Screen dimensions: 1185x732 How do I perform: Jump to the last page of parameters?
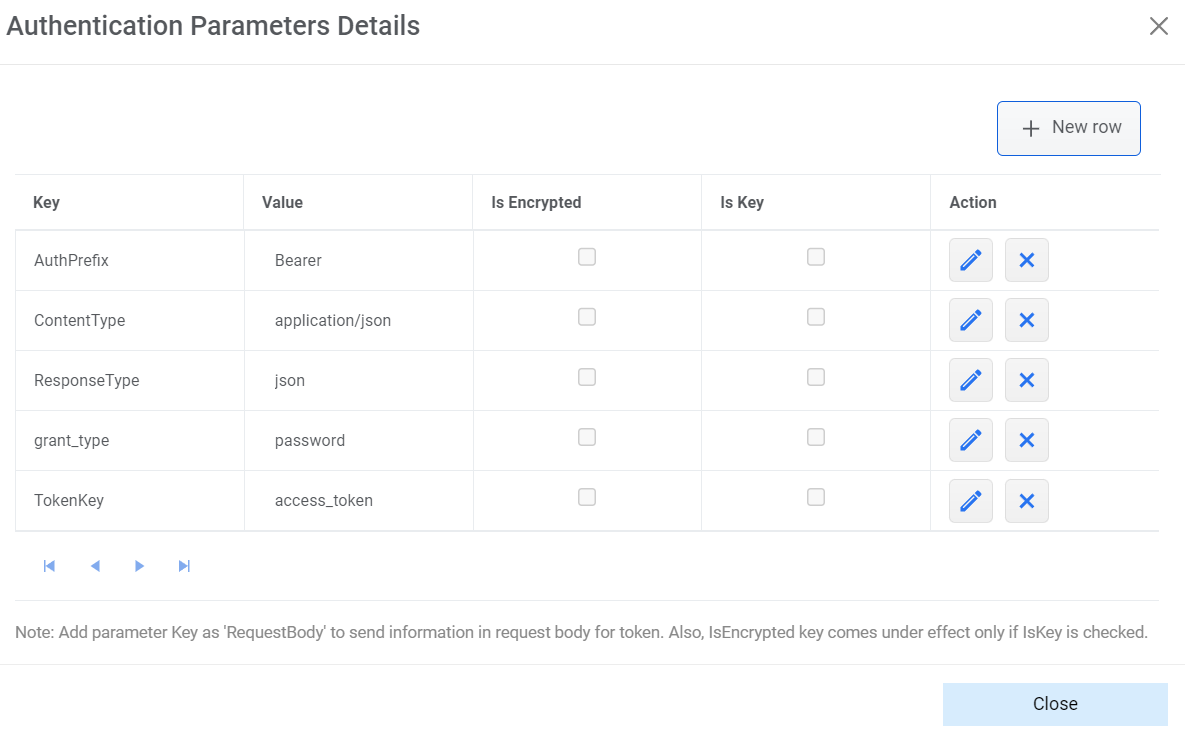pyautogui.click(x=184, y=565)
